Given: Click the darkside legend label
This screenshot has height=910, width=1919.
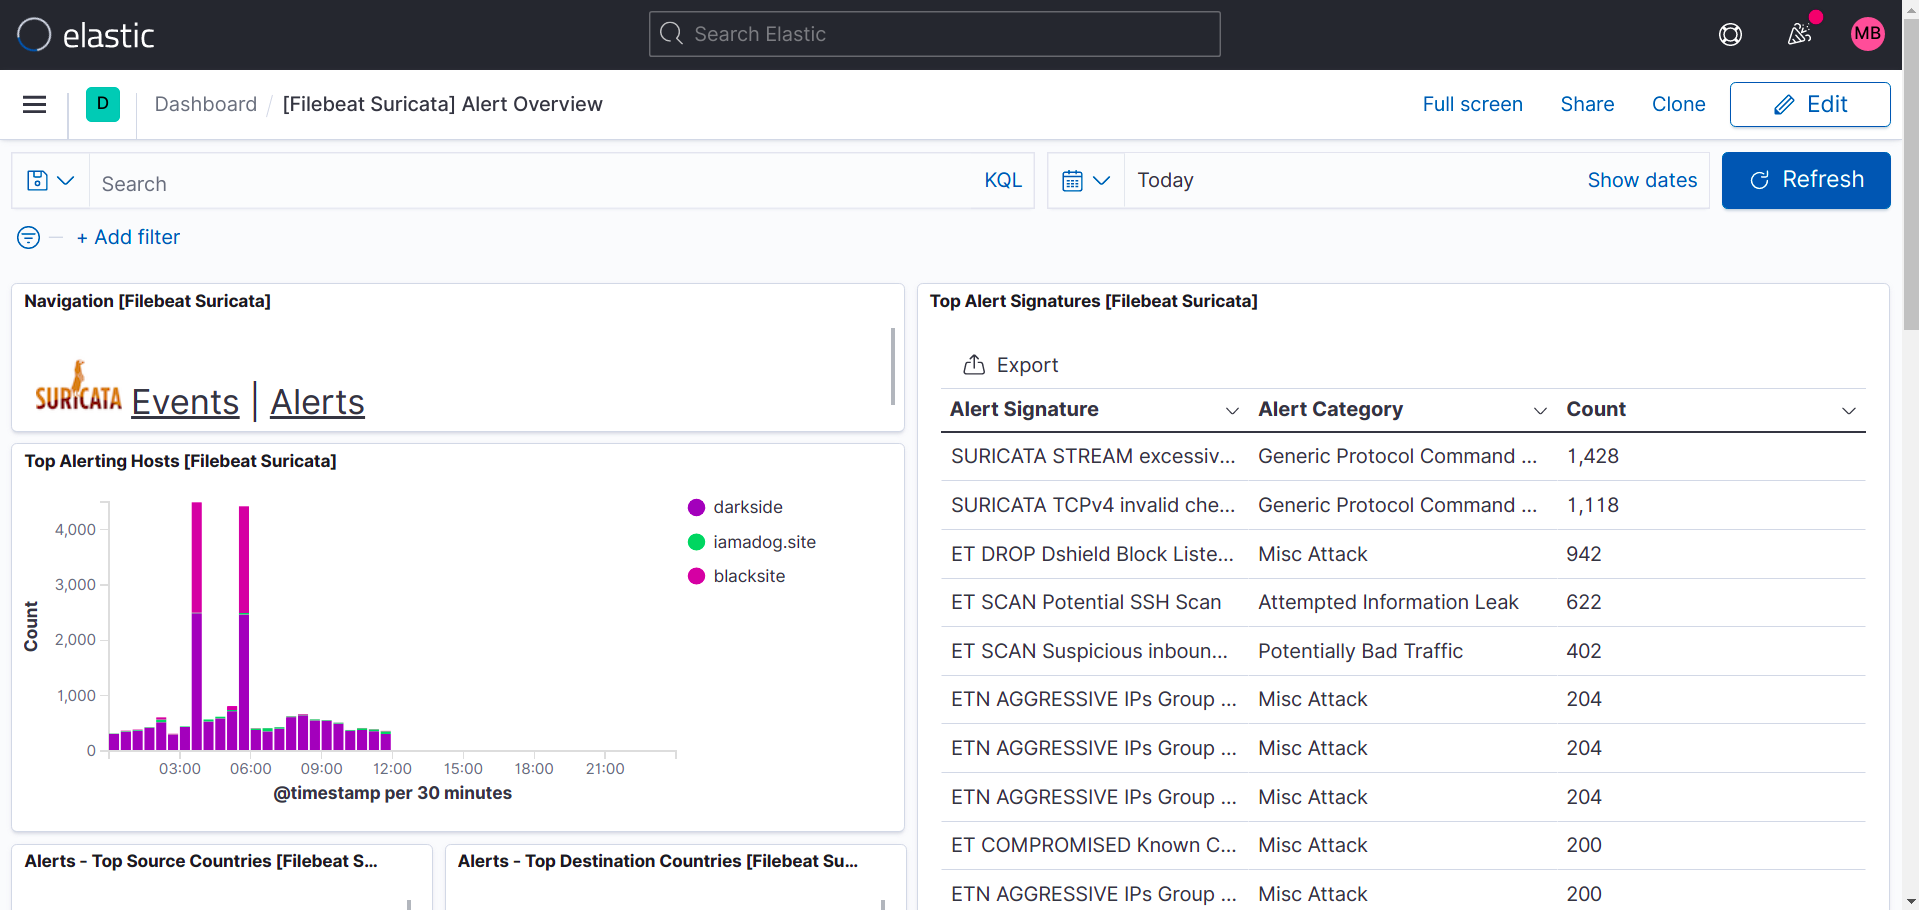Looking at the screenshot, I should pos(748,507).
